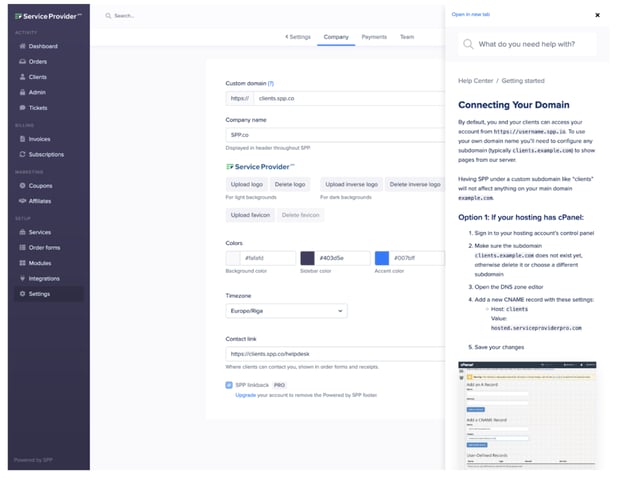Click the PRO badge next to linkback
This screenshot has width=620, height=483.
pyautogui.click(x=279, y=385)
